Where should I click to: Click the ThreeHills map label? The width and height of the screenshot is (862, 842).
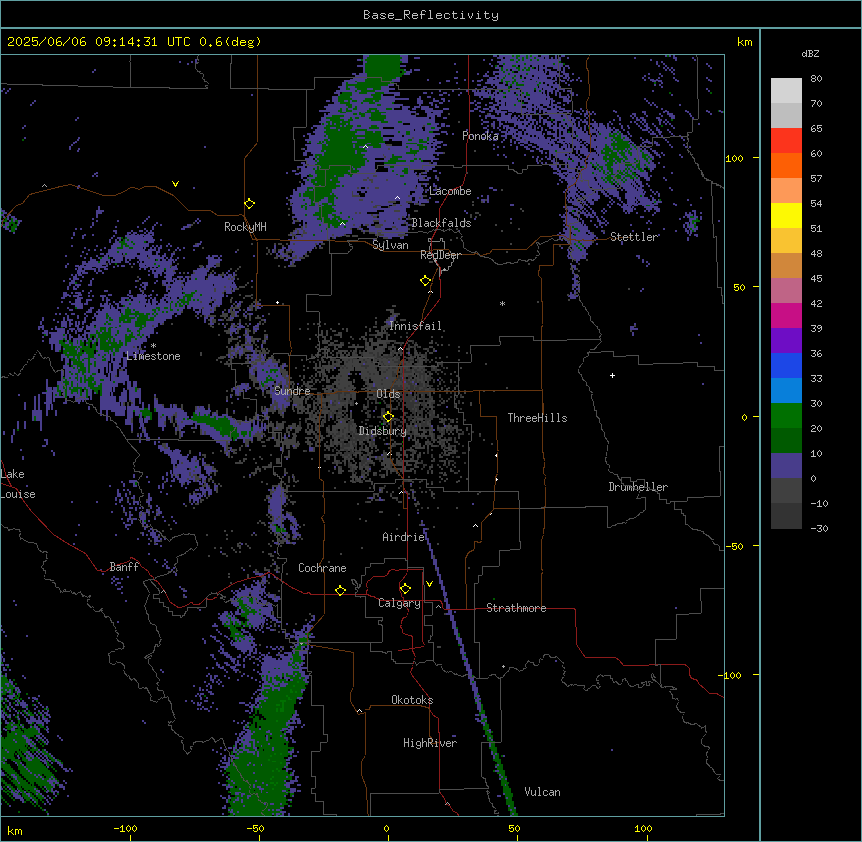(537, 418)
